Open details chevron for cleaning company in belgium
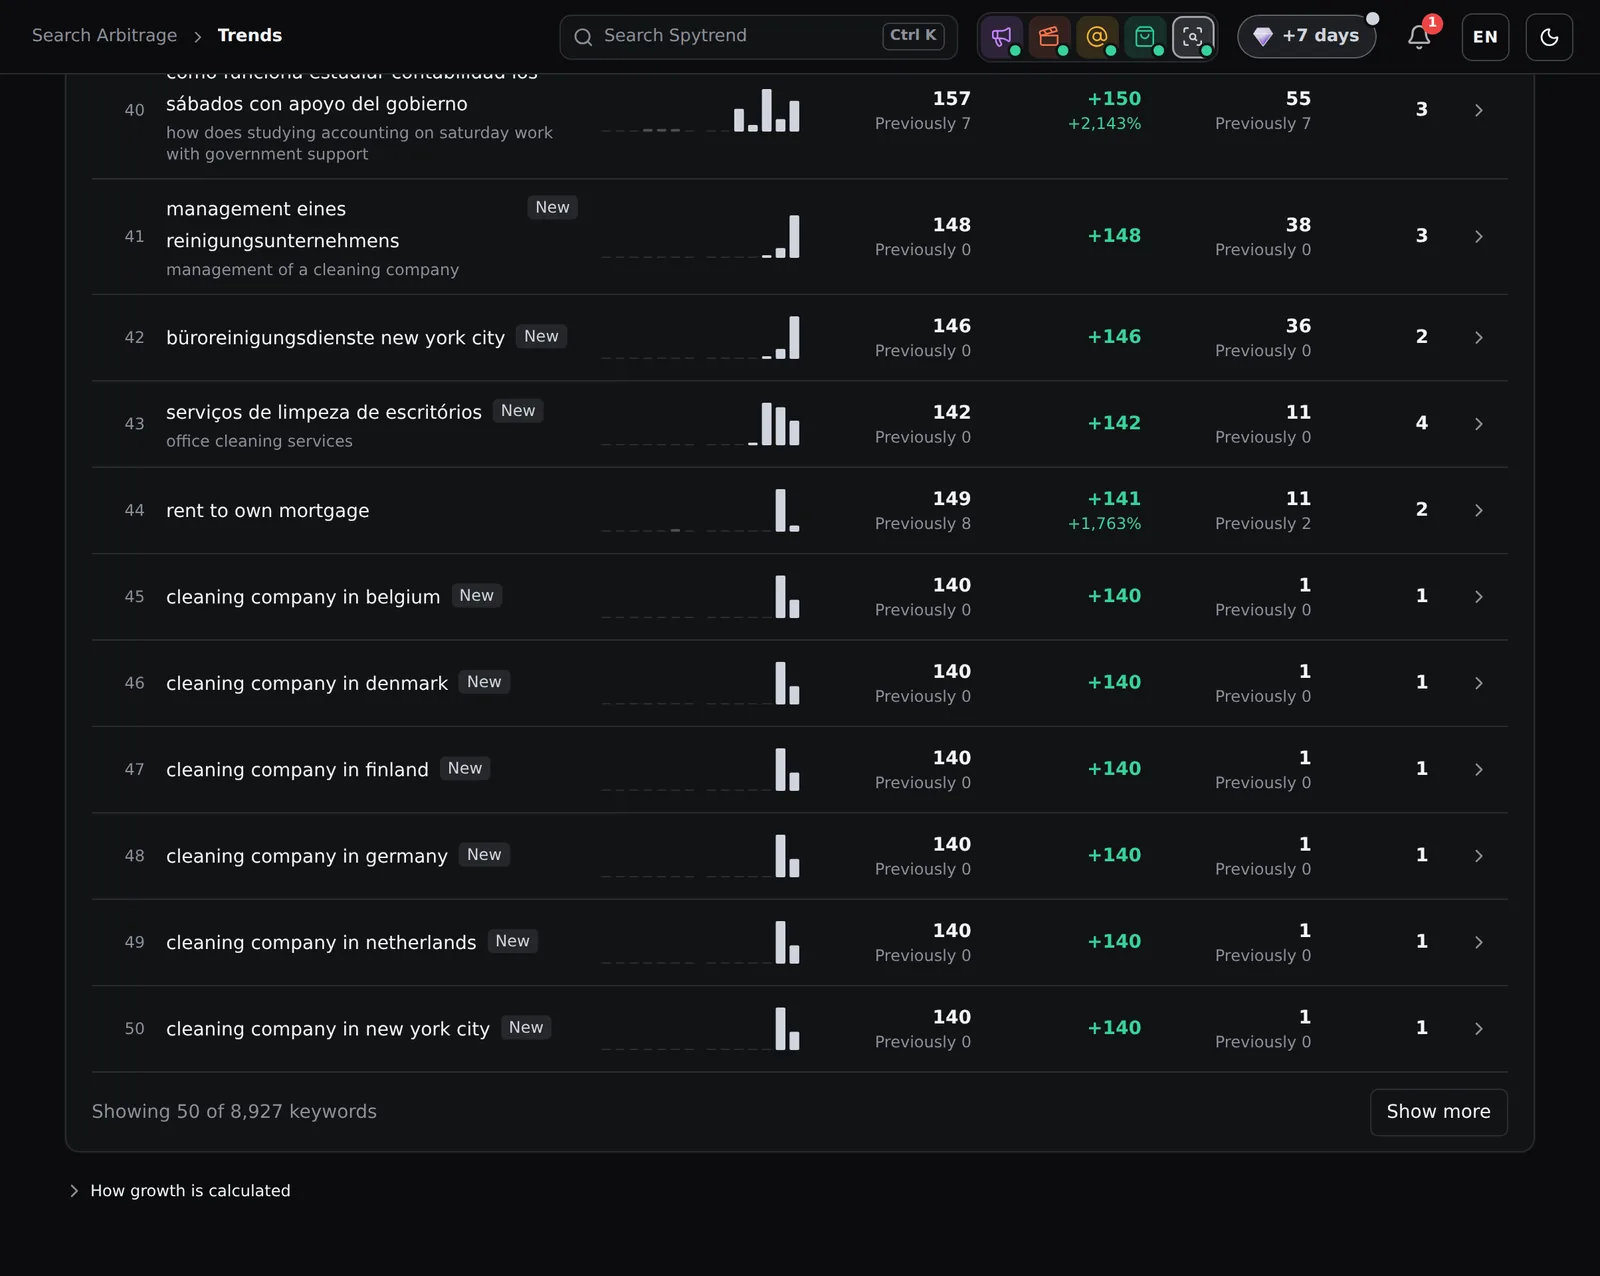 1478,596
